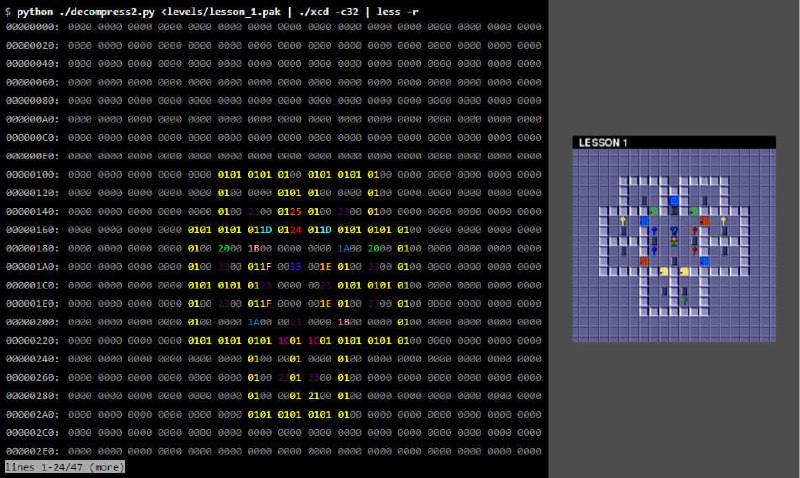Select the right yellow door tile

coord(684,271)
